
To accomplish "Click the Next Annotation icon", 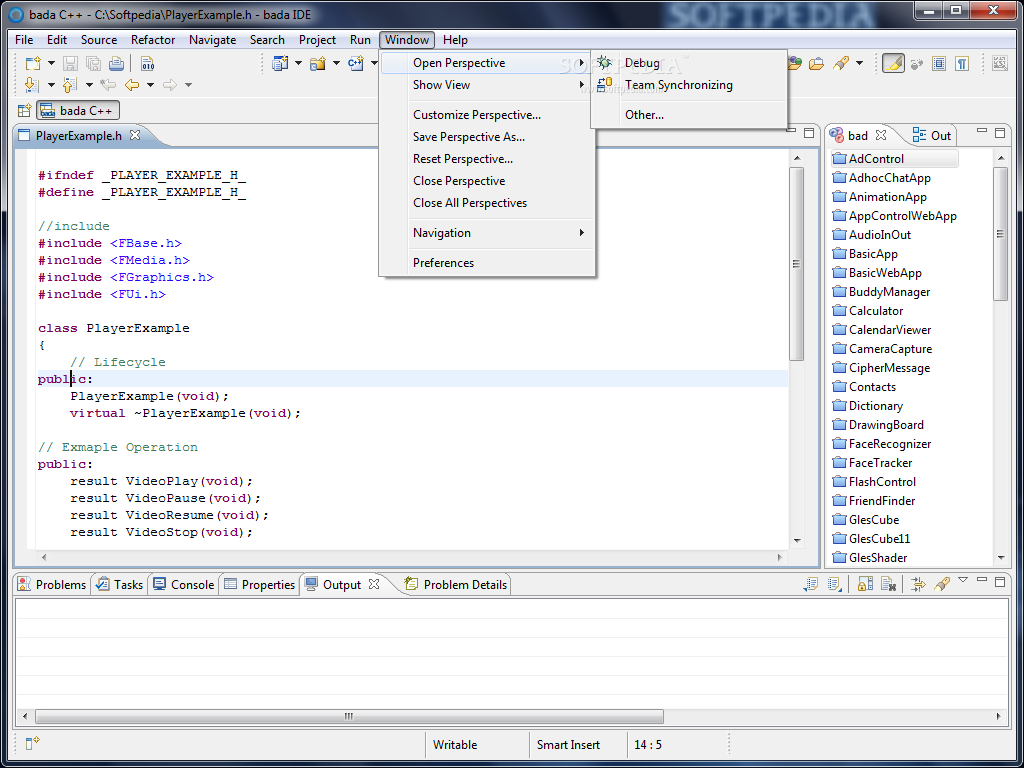I will click(30, 85).
